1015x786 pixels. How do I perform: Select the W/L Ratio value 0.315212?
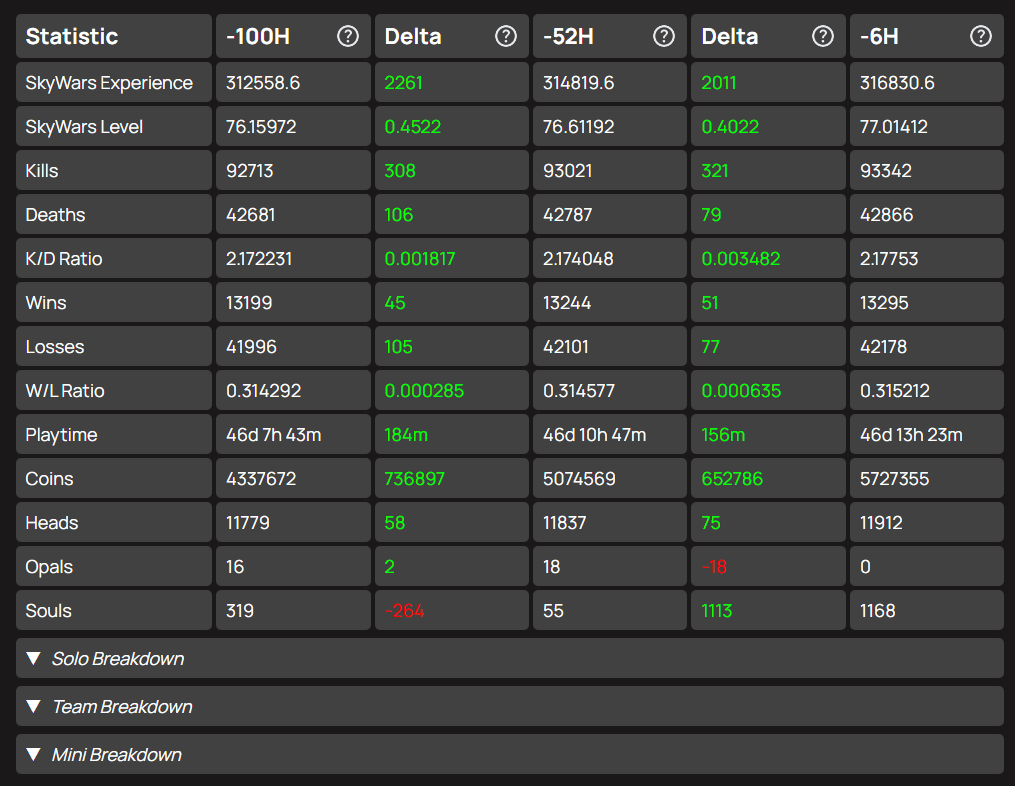[895, 391]
